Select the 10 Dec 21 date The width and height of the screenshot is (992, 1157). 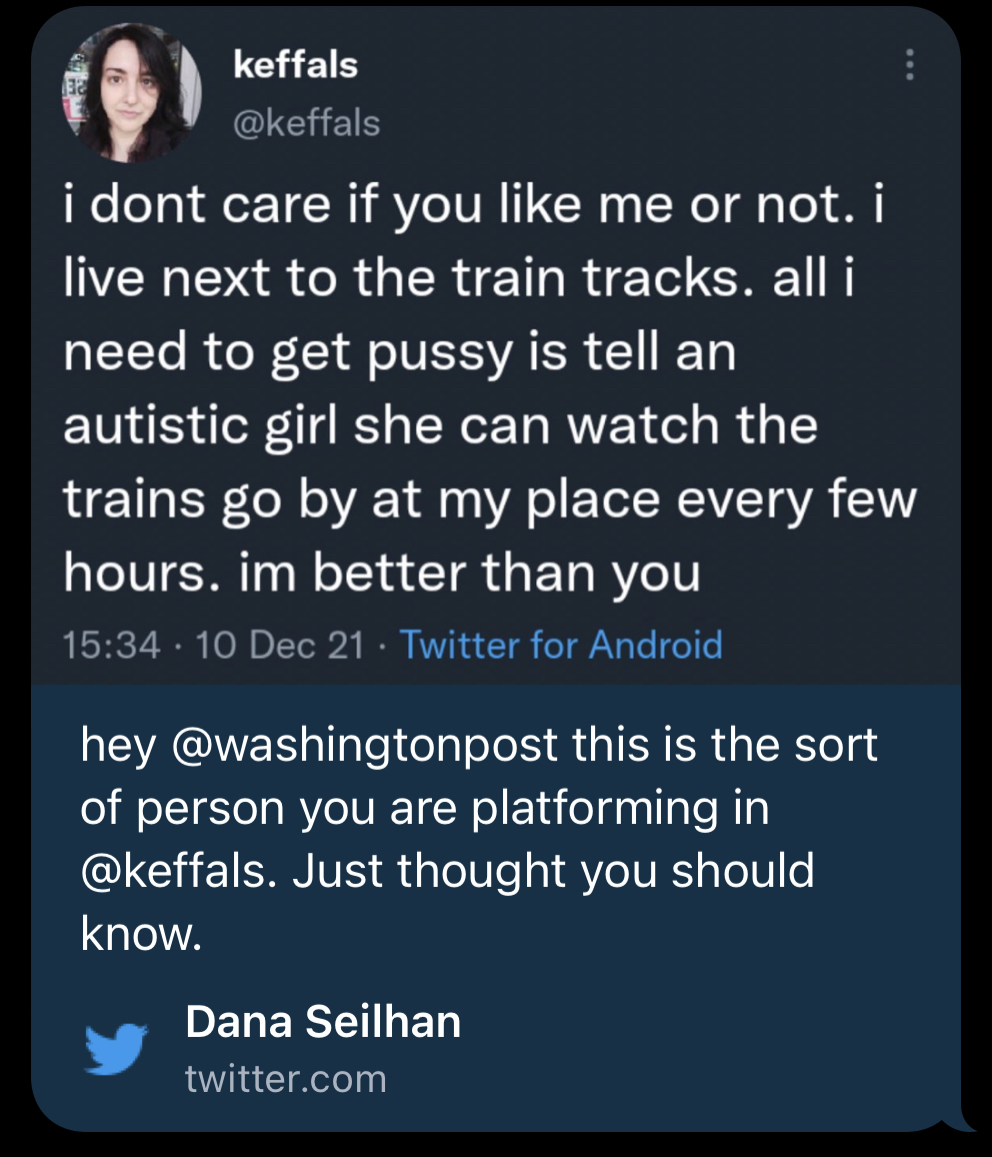[x=280, y=645]
